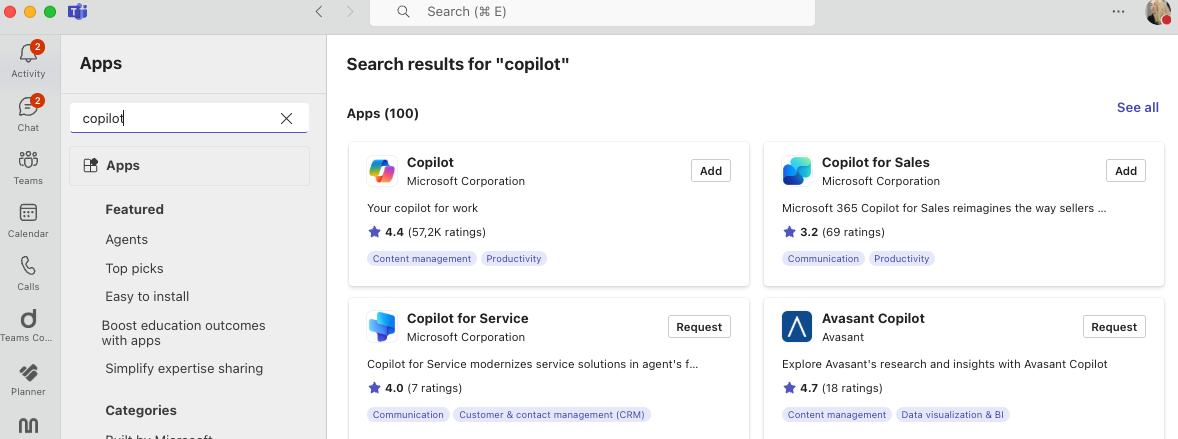
Task: Open the profile avatar menu
Action: click(1158, 12)
